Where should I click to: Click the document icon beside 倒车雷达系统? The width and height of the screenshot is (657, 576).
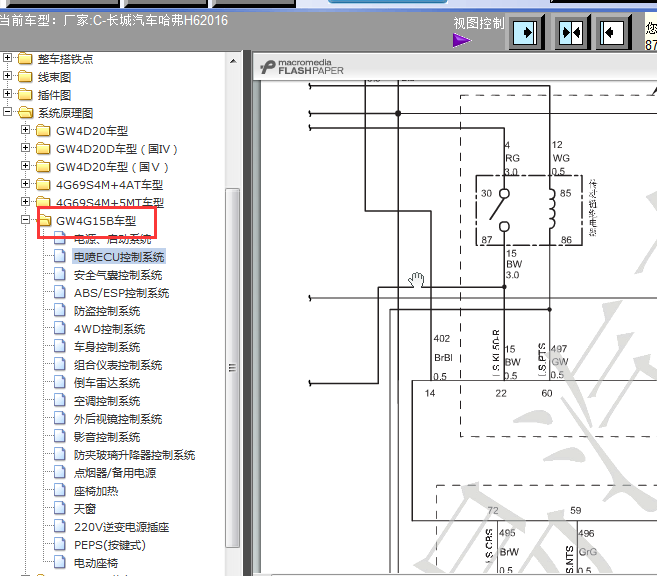click(59, 382)
